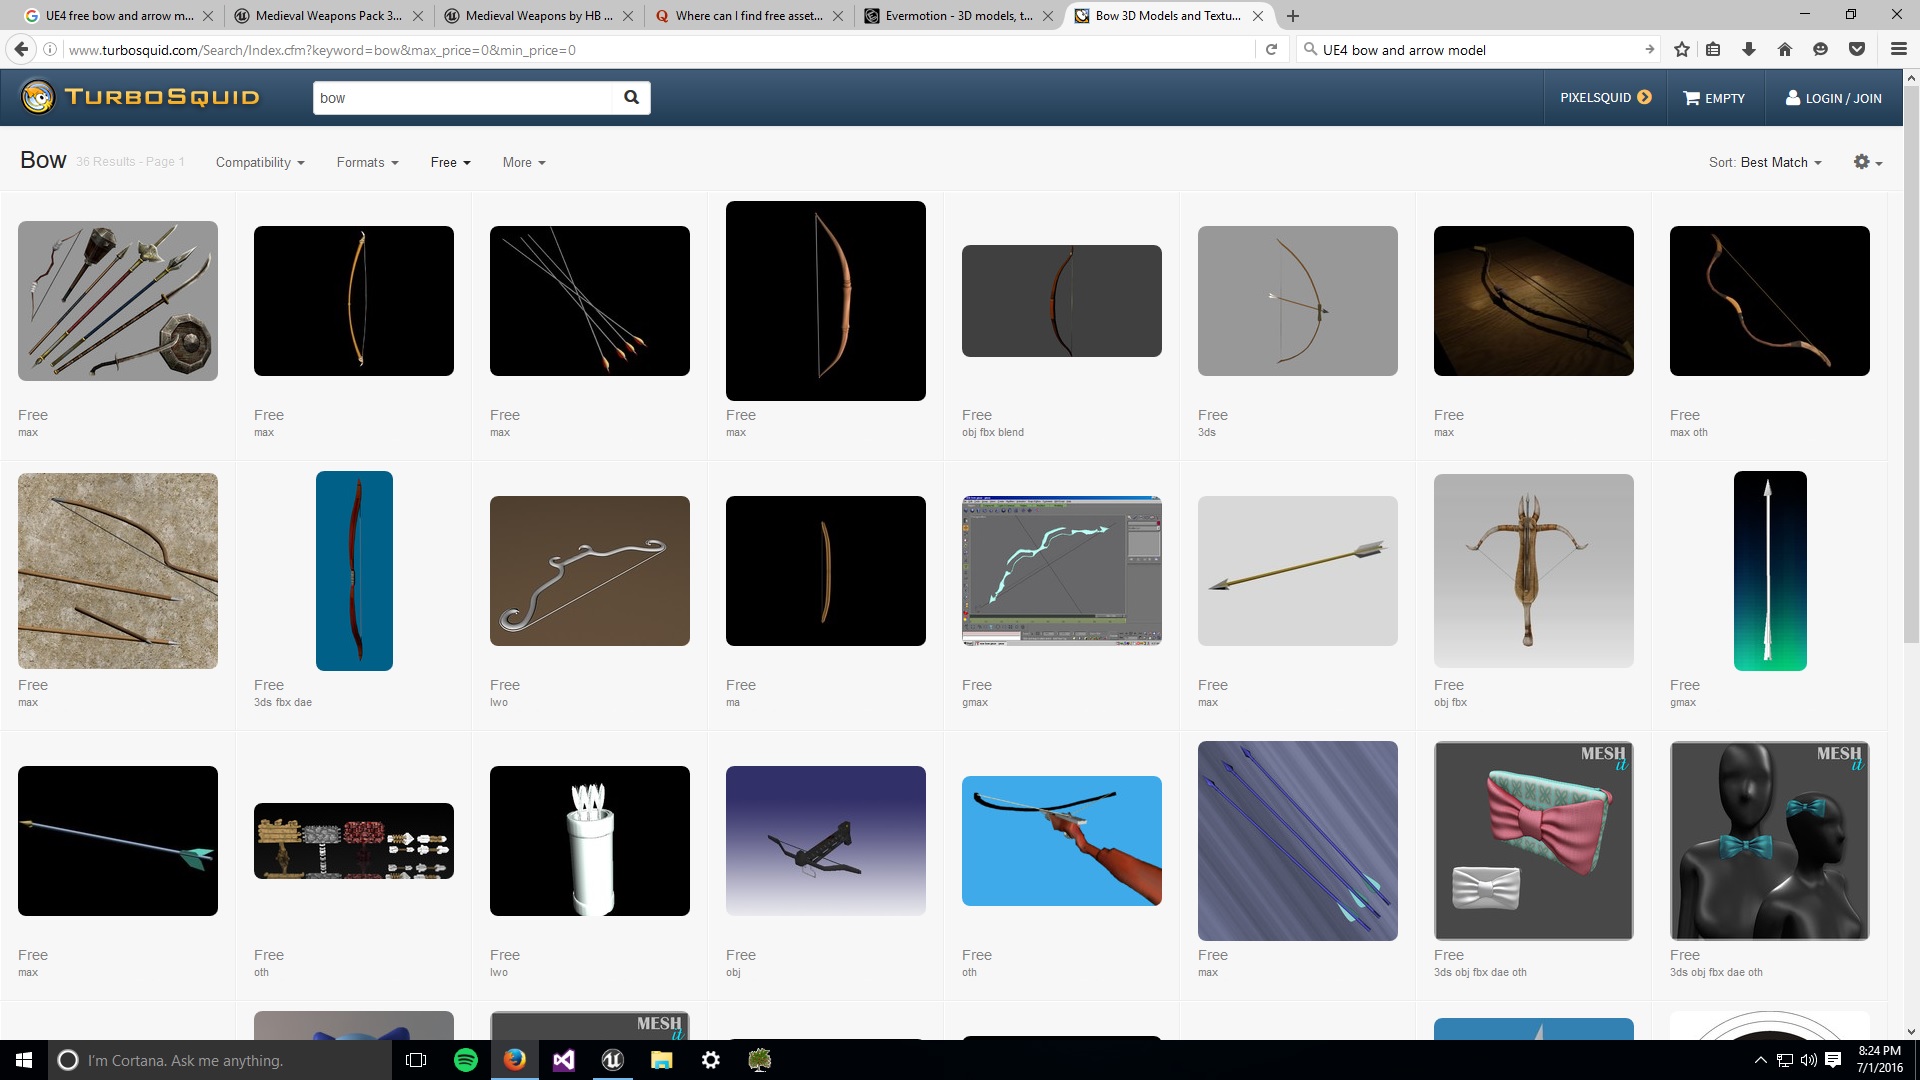Click the Firefox search box
The width and height of the screenshot is (1920, 1080).
point(1480,49)
